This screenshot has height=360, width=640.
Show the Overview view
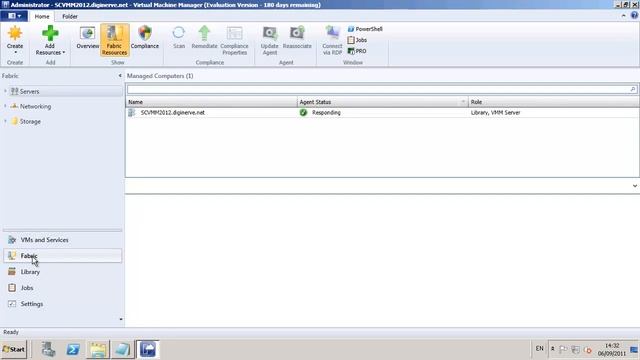pyautogui.click(x=88, y=38)
